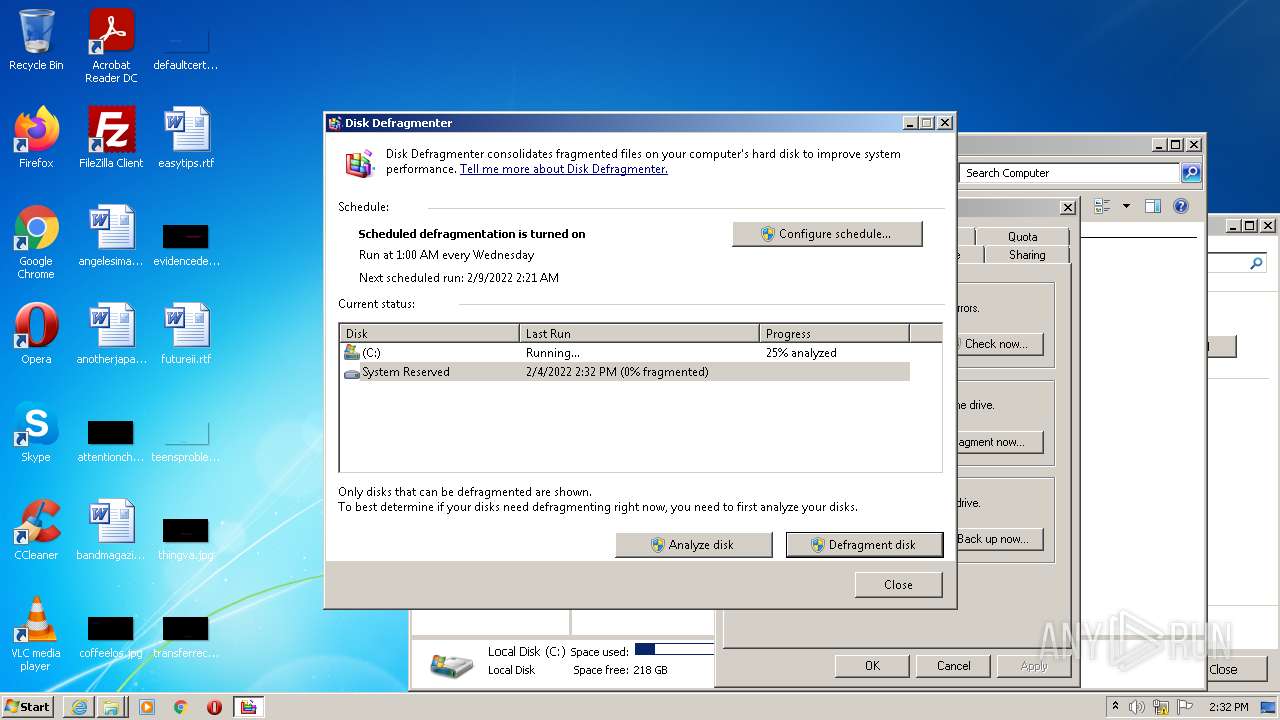1280x720 pixels.
Task: Switch to the Sharing tab
Action: 1026,255
